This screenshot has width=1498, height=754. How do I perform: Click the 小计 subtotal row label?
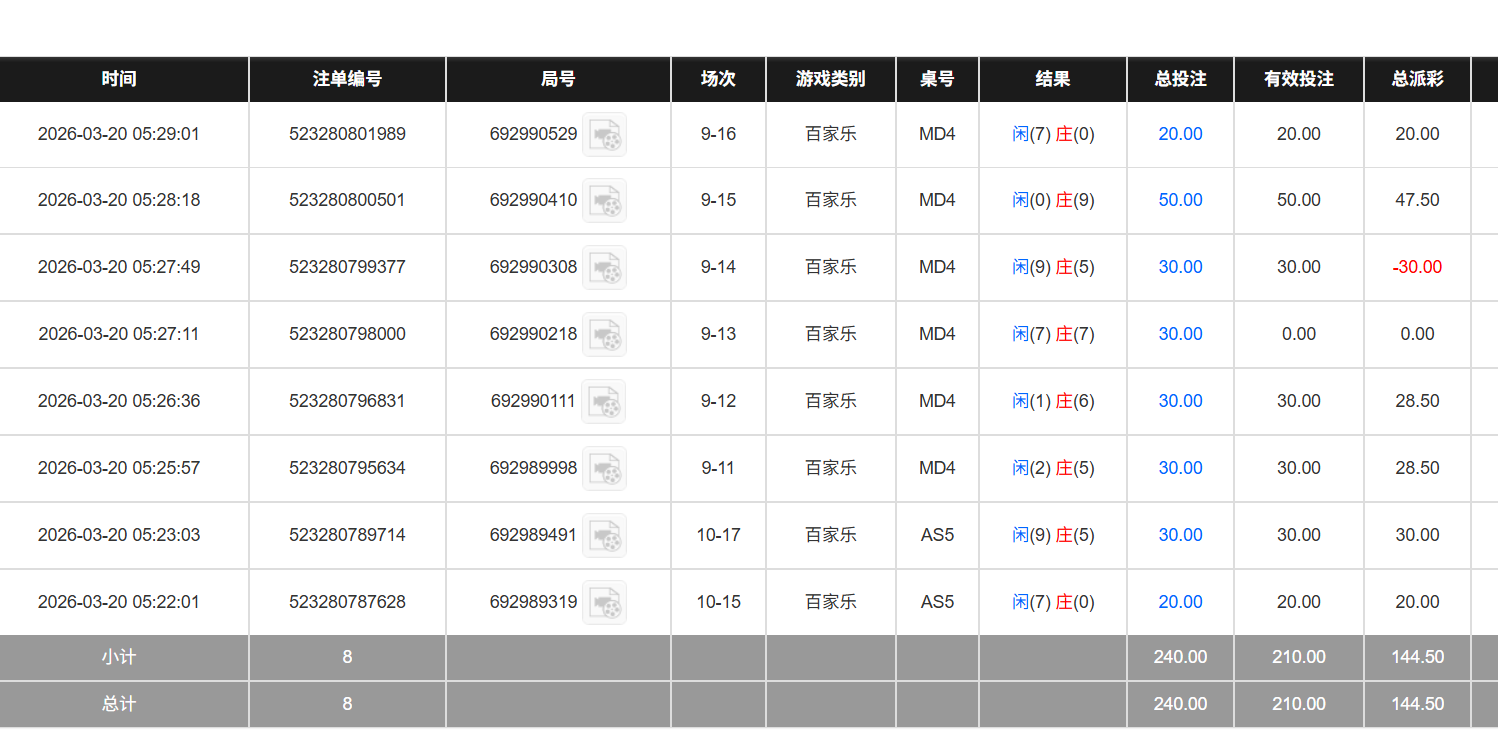tap(119, 657)
